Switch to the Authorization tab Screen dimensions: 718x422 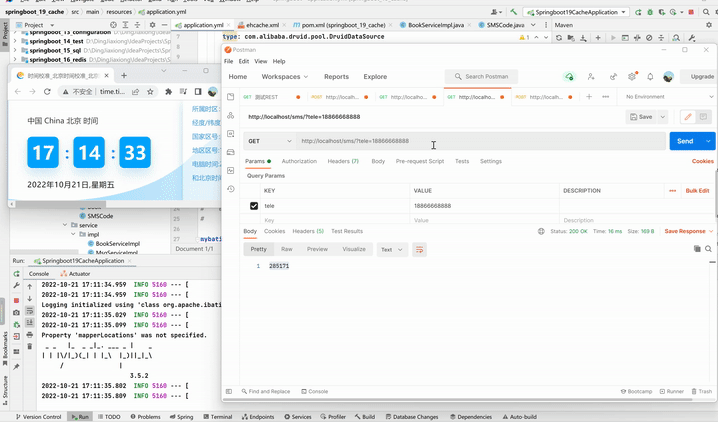pos(299,161)
